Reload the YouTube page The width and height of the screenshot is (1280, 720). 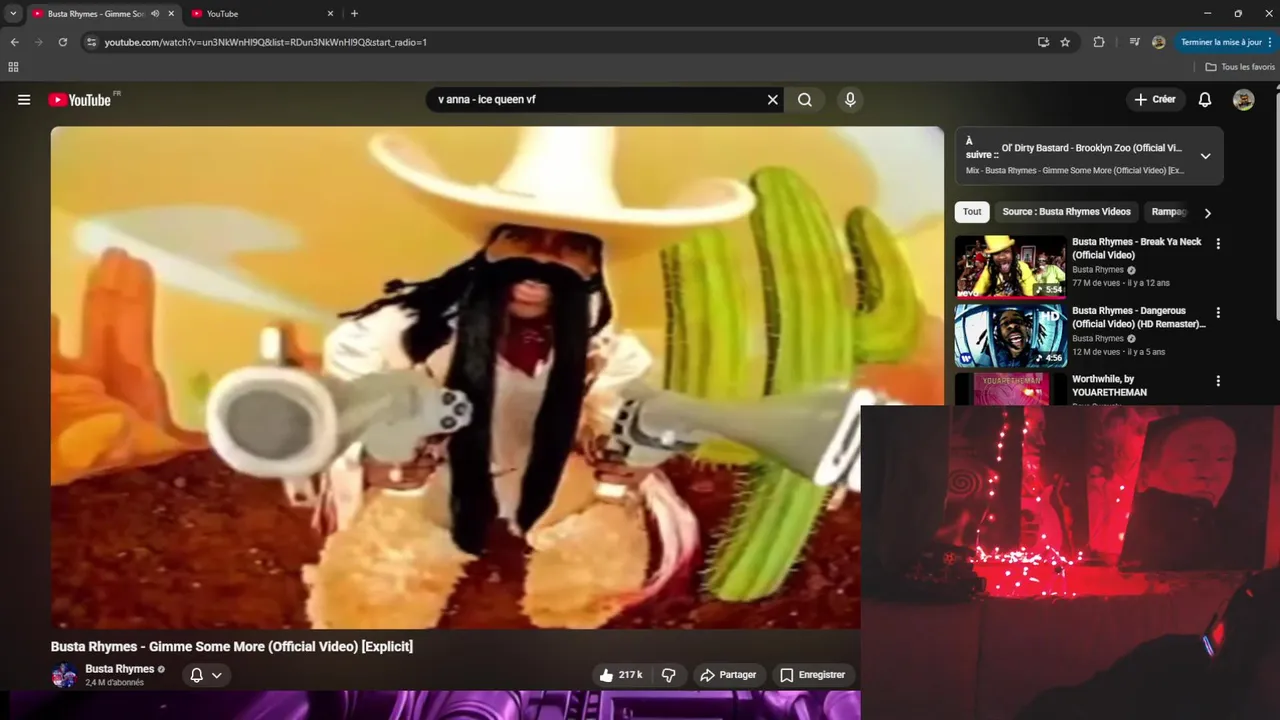click(x=63, y=42)
